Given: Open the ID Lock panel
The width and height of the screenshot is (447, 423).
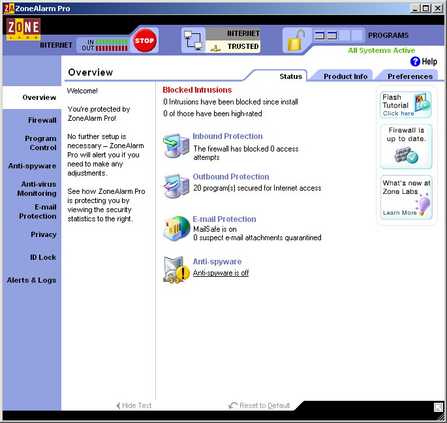Looking at the screenshot, I should pyautogui.click(x=43, y=257).
